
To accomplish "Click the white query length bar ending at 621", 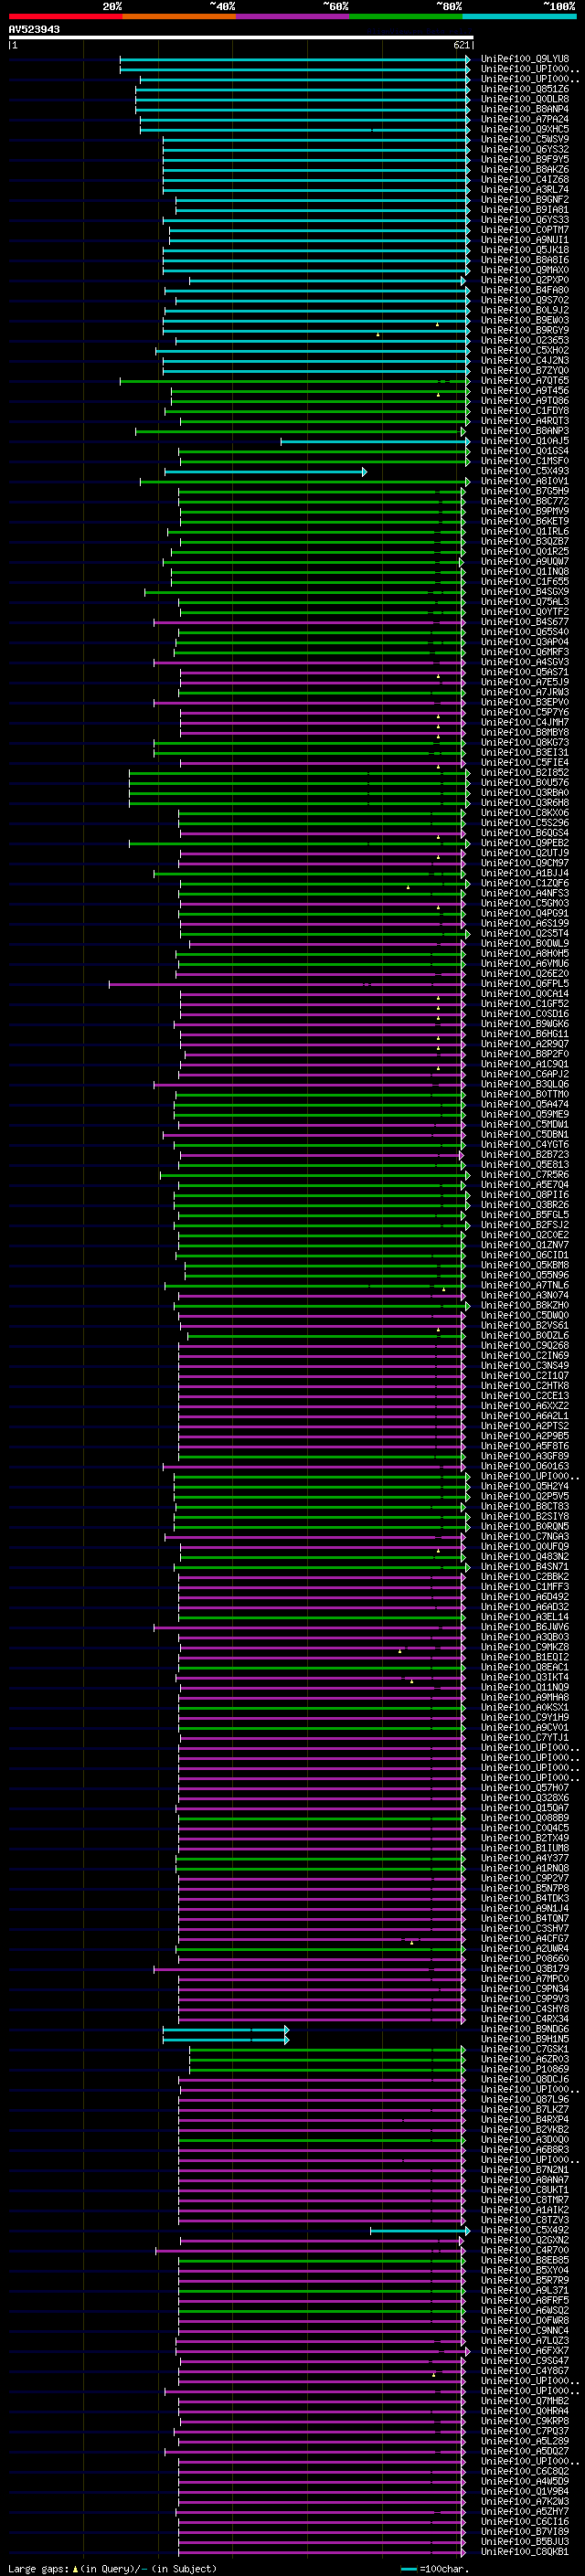I will point(241,38).
